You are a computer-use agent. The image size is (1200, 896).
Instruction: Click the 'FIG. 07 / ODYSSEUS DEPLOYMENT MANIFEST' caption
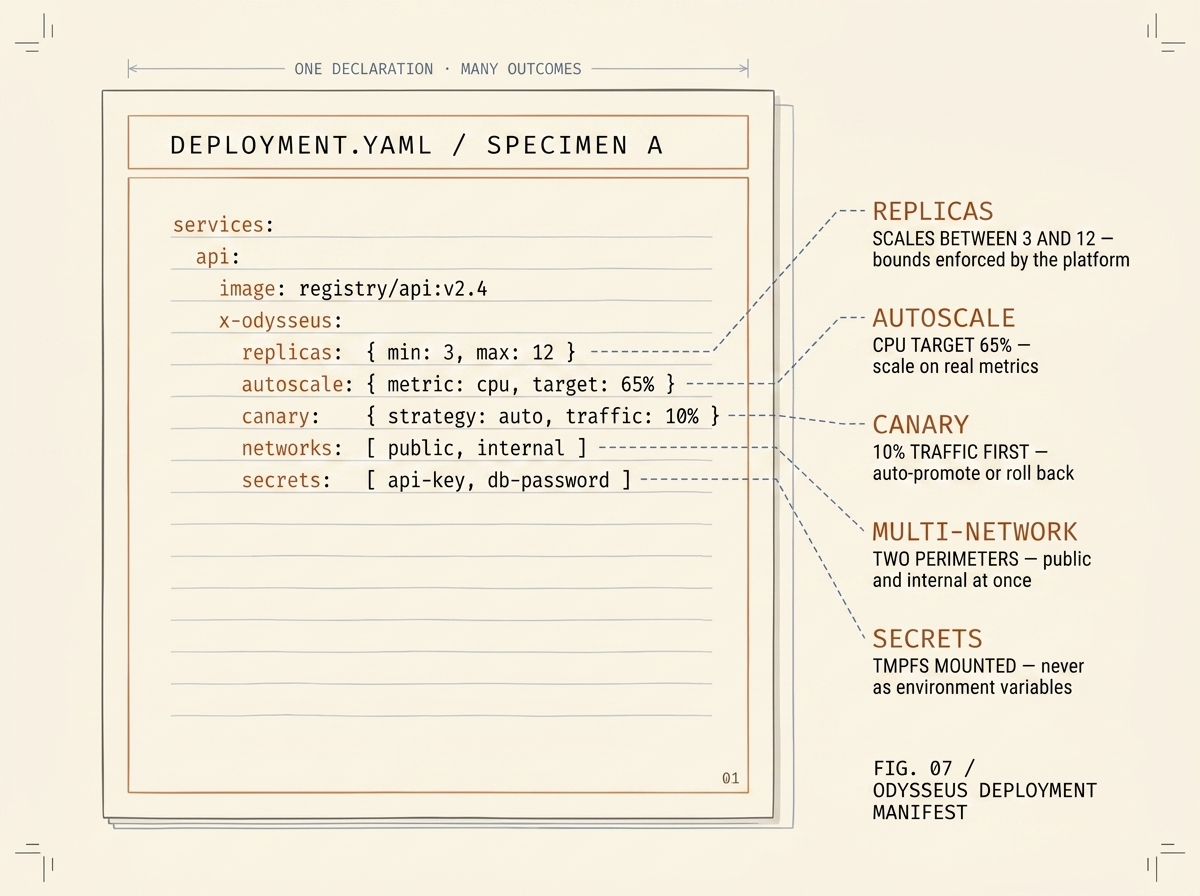(x=985, y=790)
